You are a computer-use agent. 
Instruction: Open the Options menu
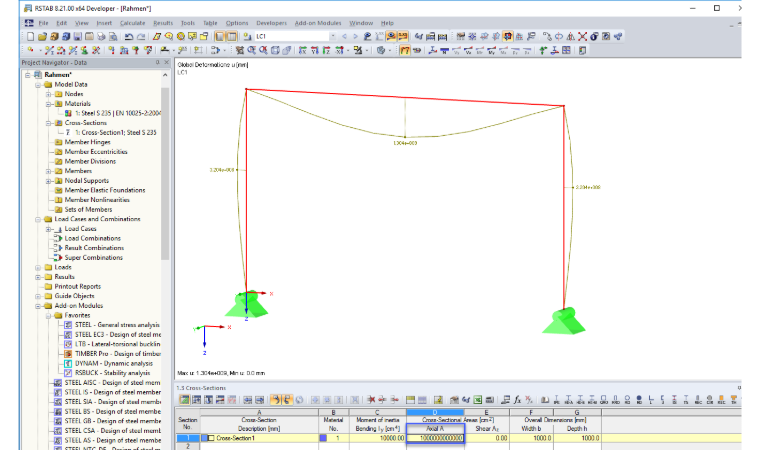(x=237, y=23)
